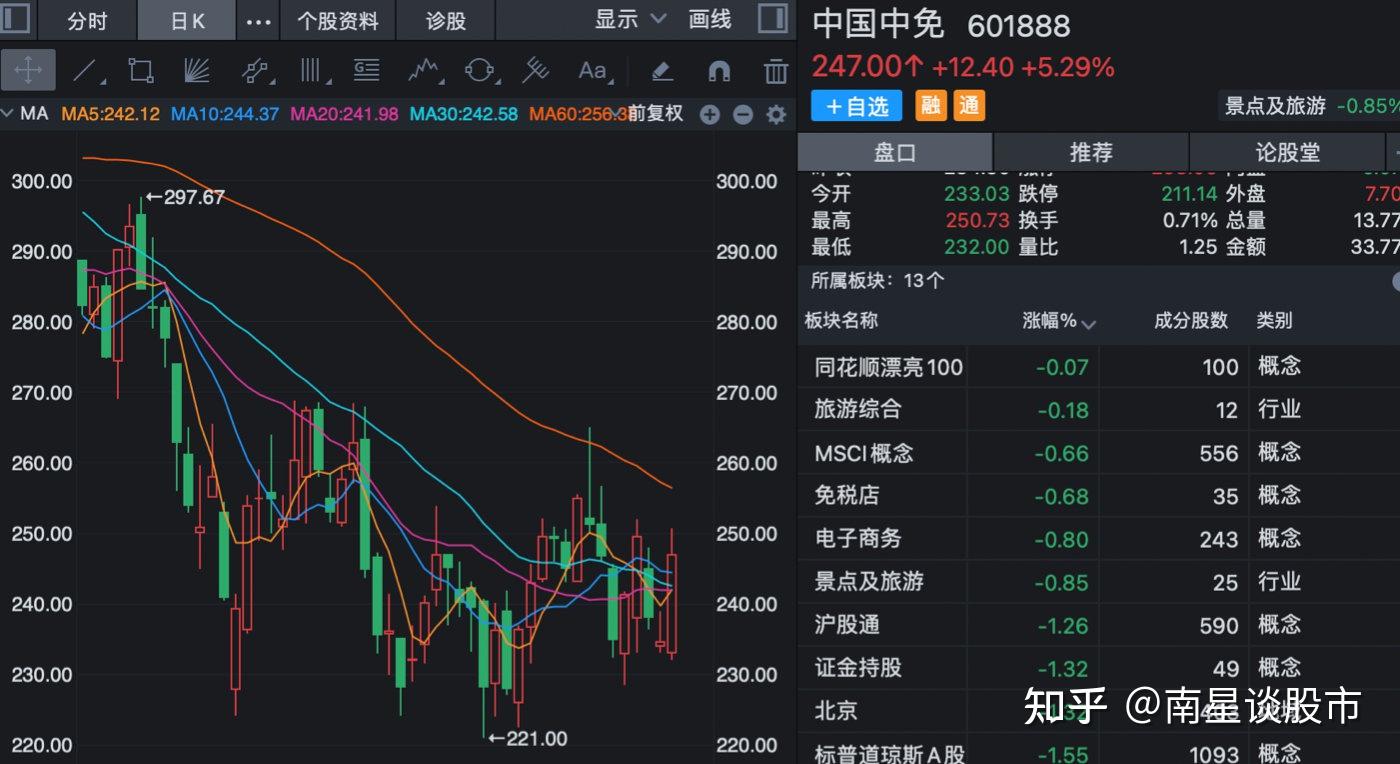Image resolution: width=1400 pixels, height=764 pixels.
Task: Click the 涨幅% sort arrow in sector list
Action: (x=1090, y=322)
